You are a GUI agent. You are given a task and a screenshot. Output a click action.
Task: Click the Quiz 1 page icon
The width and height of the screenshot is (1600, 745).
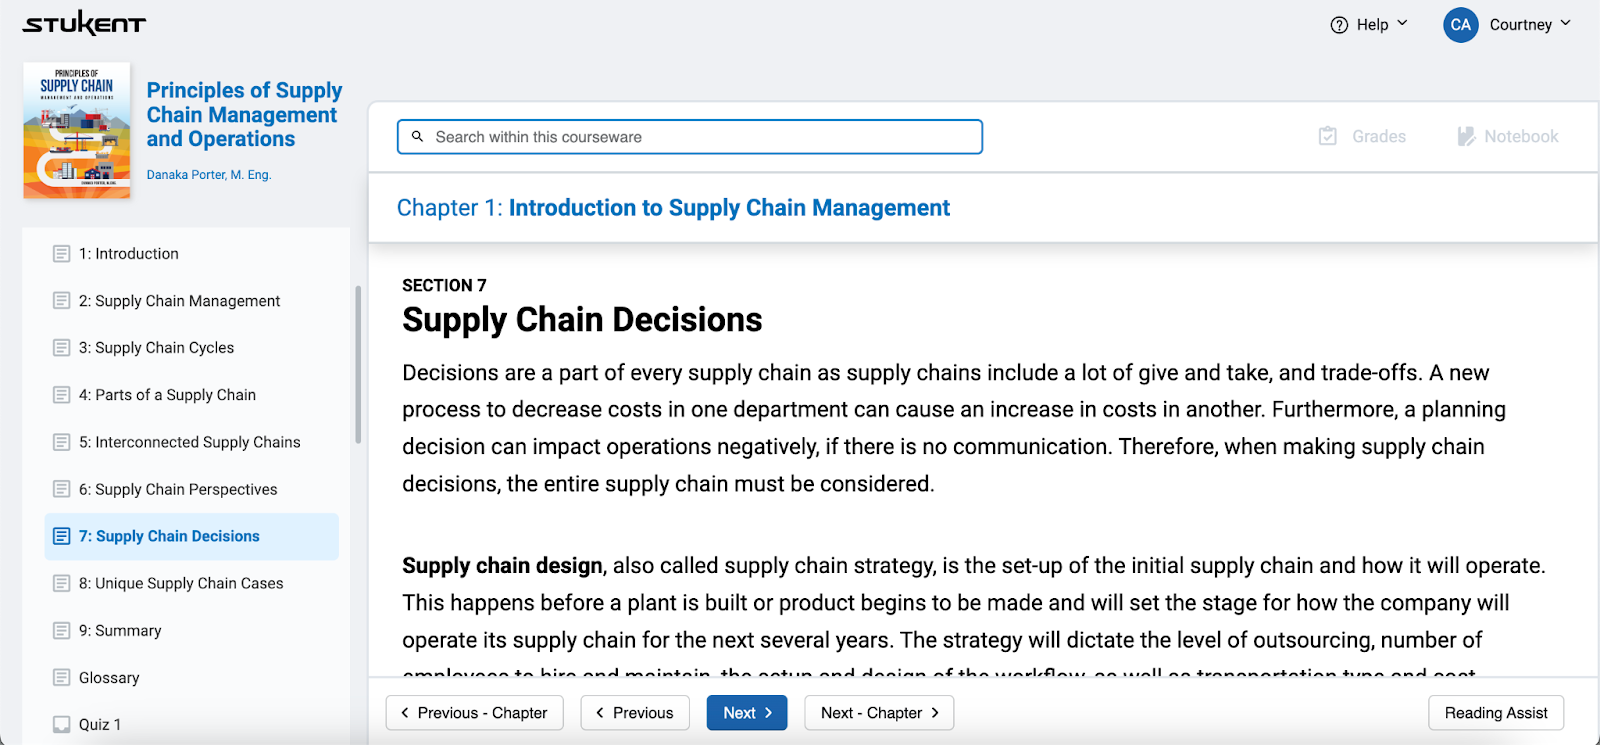pos(62,724)
